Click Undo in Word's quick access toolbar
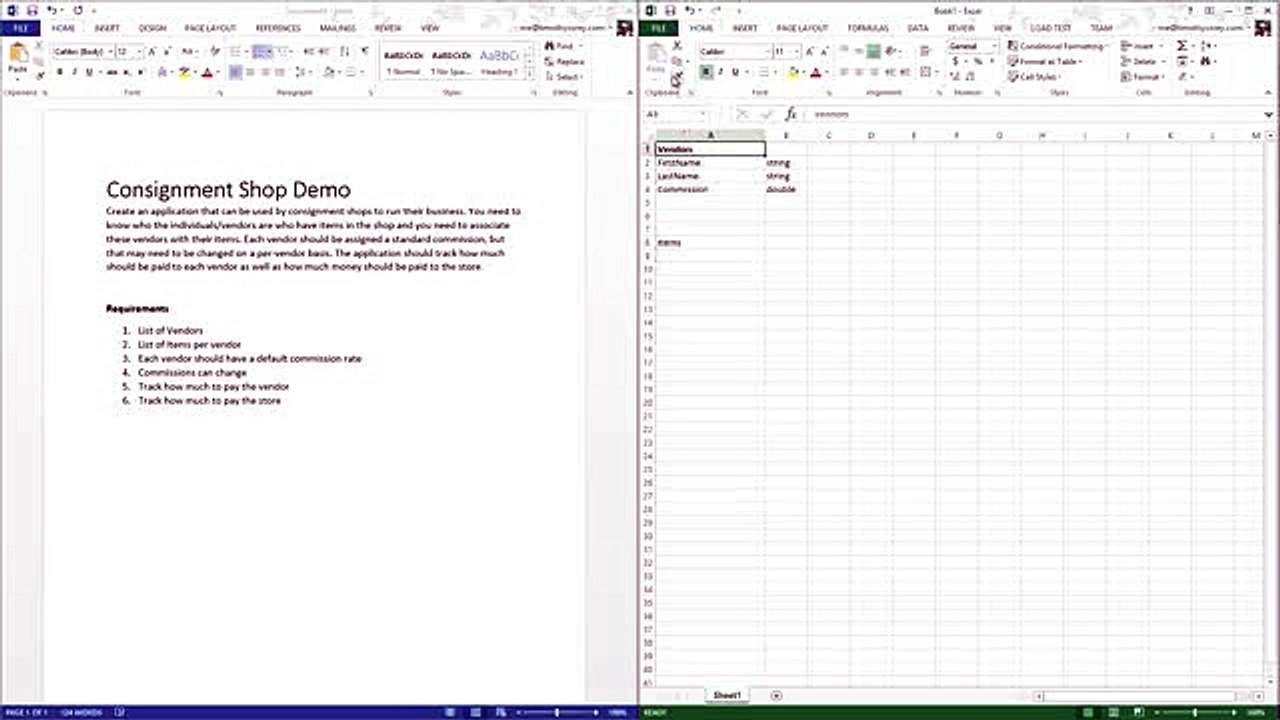Image resolution: width=1280 pixels, height=720 pixels. click(52, 10)
